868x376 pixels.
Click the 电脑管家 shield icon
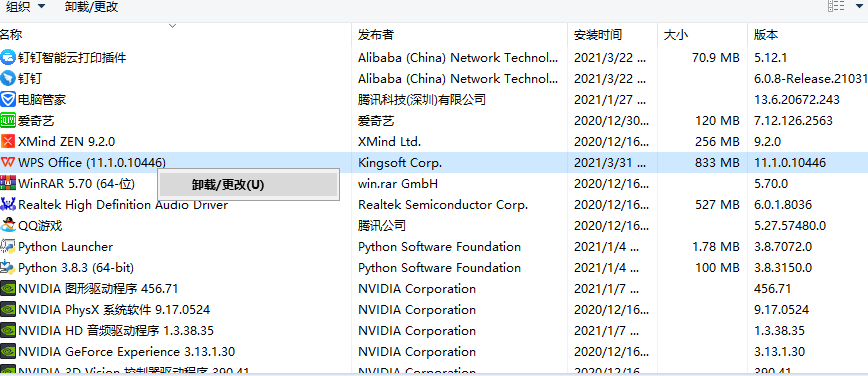click(x=8, y=99)
